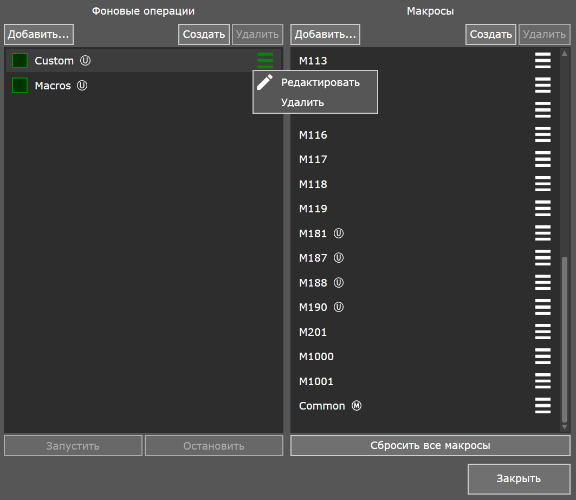Open hamburger menu for M1000 macro

click(x=543, y=356)
